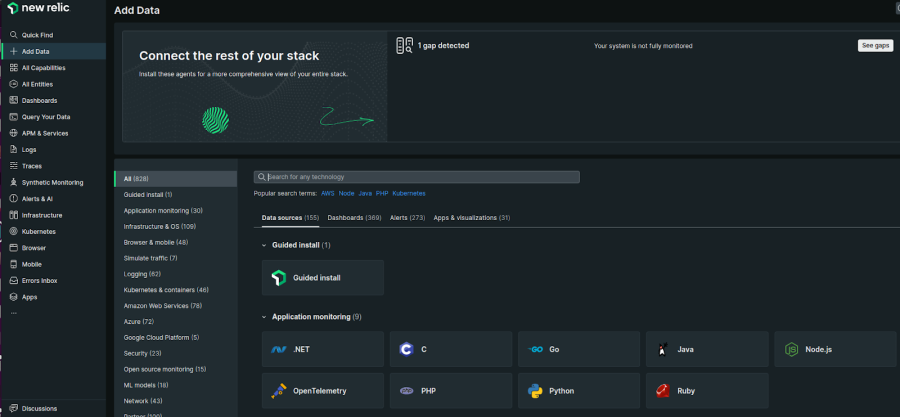The width and height of the screenshot is (900, 417).
Task: Expand sidebar more items ellipsis
Action: 14,313
